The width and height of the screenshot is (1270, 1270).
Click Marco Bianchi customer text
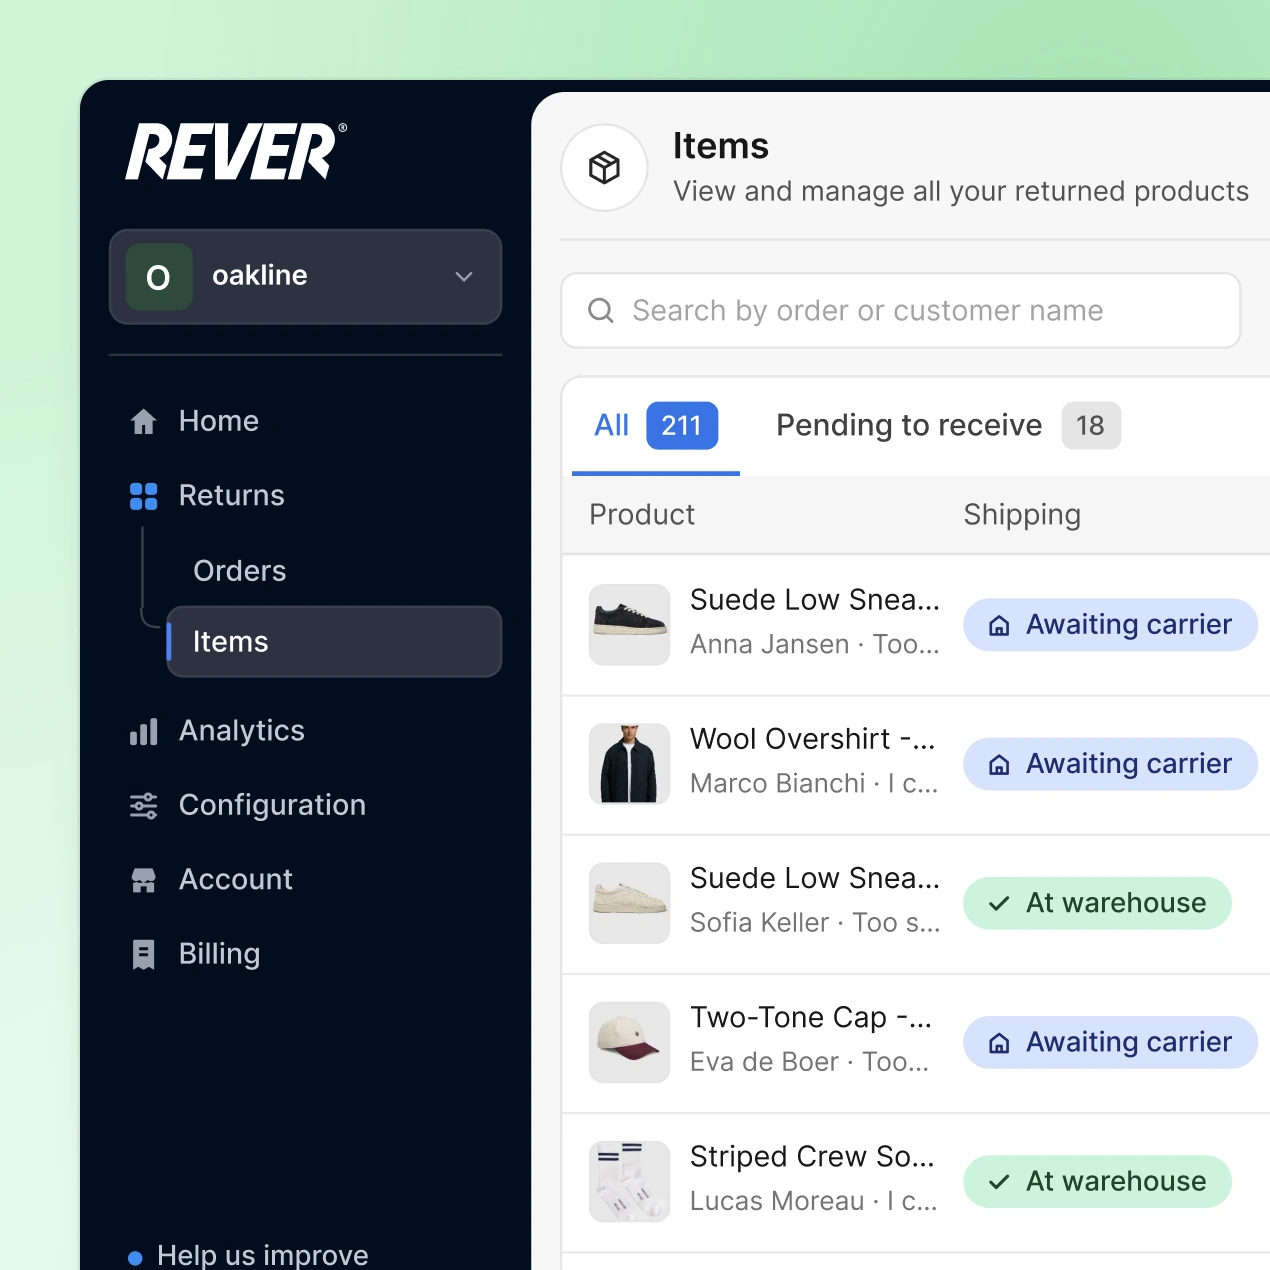[778, 784]
